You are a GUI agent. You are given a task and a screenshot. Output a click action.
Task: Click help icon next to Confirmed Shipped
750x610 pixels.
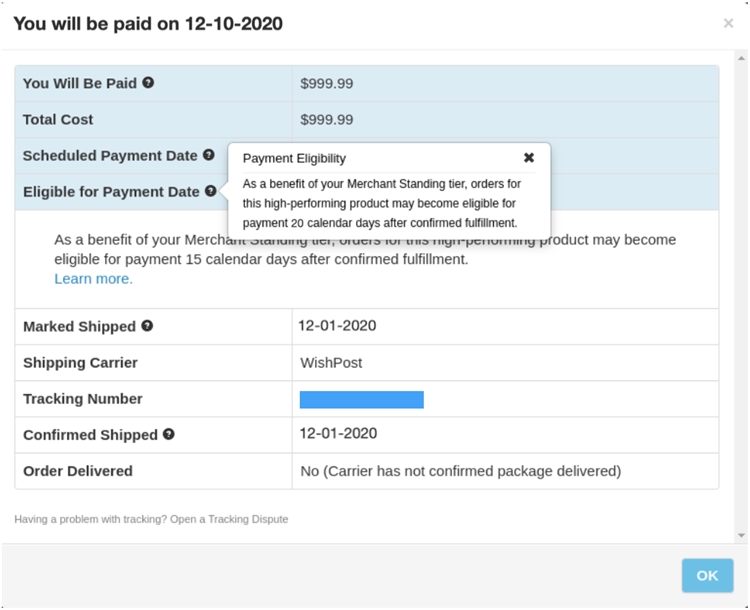pyautogui.click(x=169, y=434)
